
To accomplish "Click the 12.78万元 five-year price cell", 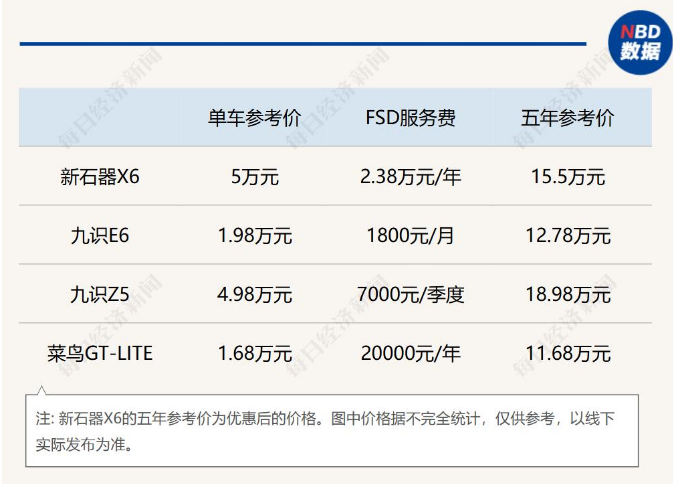I will click(568, 236).
